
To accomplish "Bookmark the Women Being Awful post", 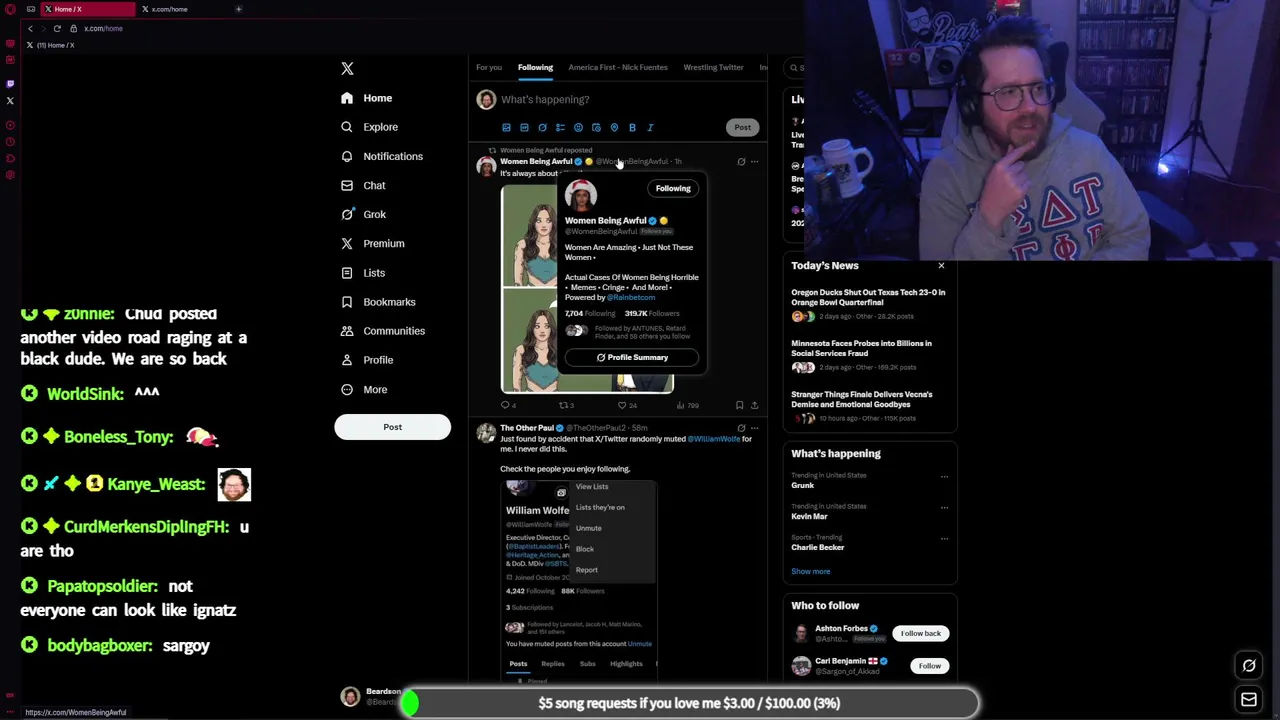I will point(739,405).
